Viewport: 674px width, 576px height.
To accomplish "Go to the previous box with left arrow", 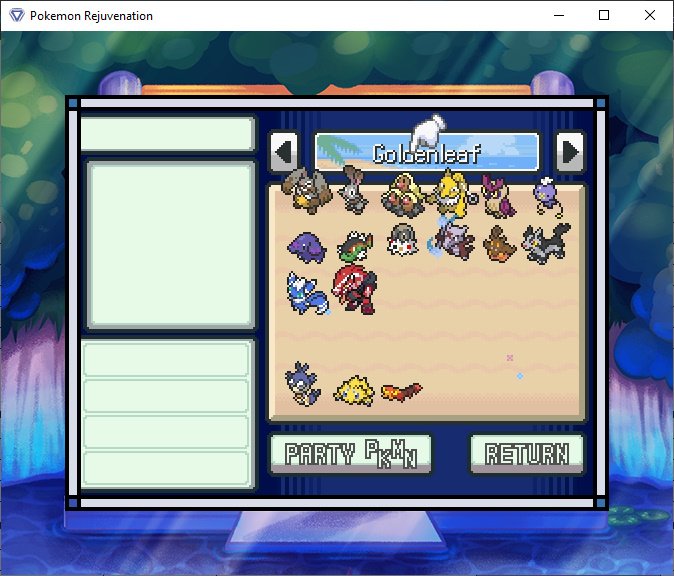I will pyautogui.click(x=284, y=152).
